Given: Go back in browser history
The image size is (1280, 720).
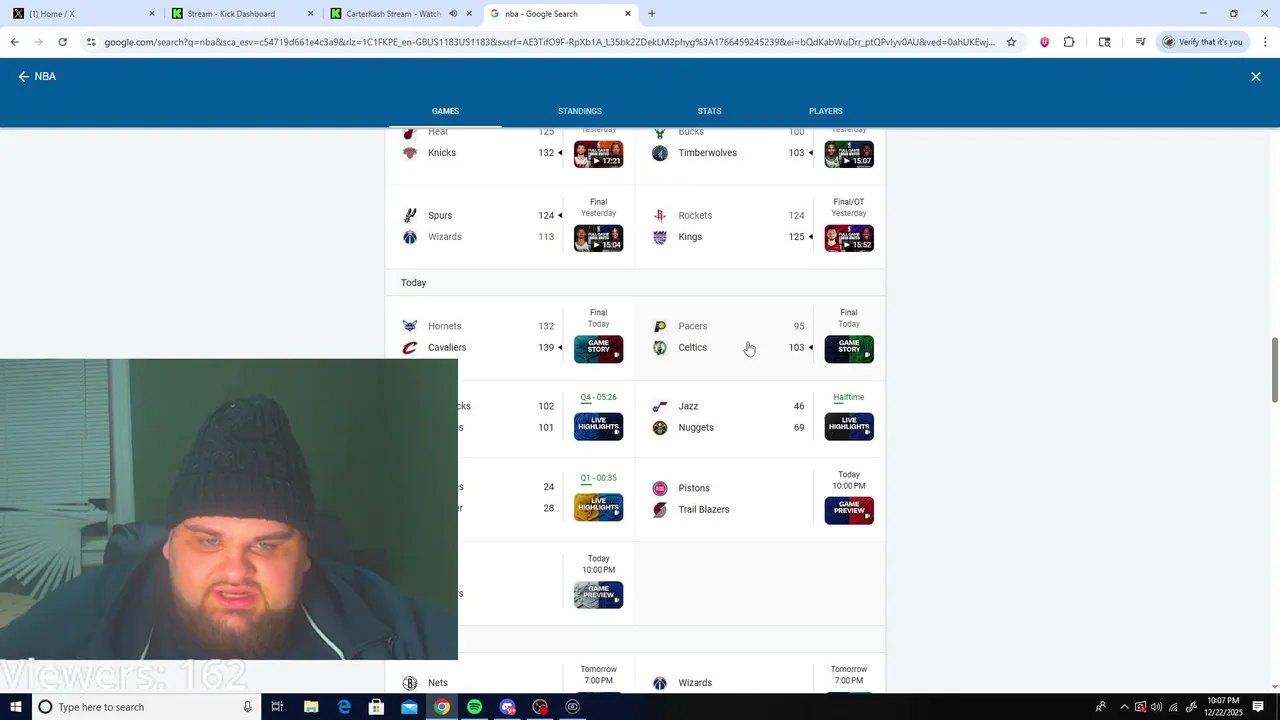Looking at the screenshot, I should coord(15,42).
